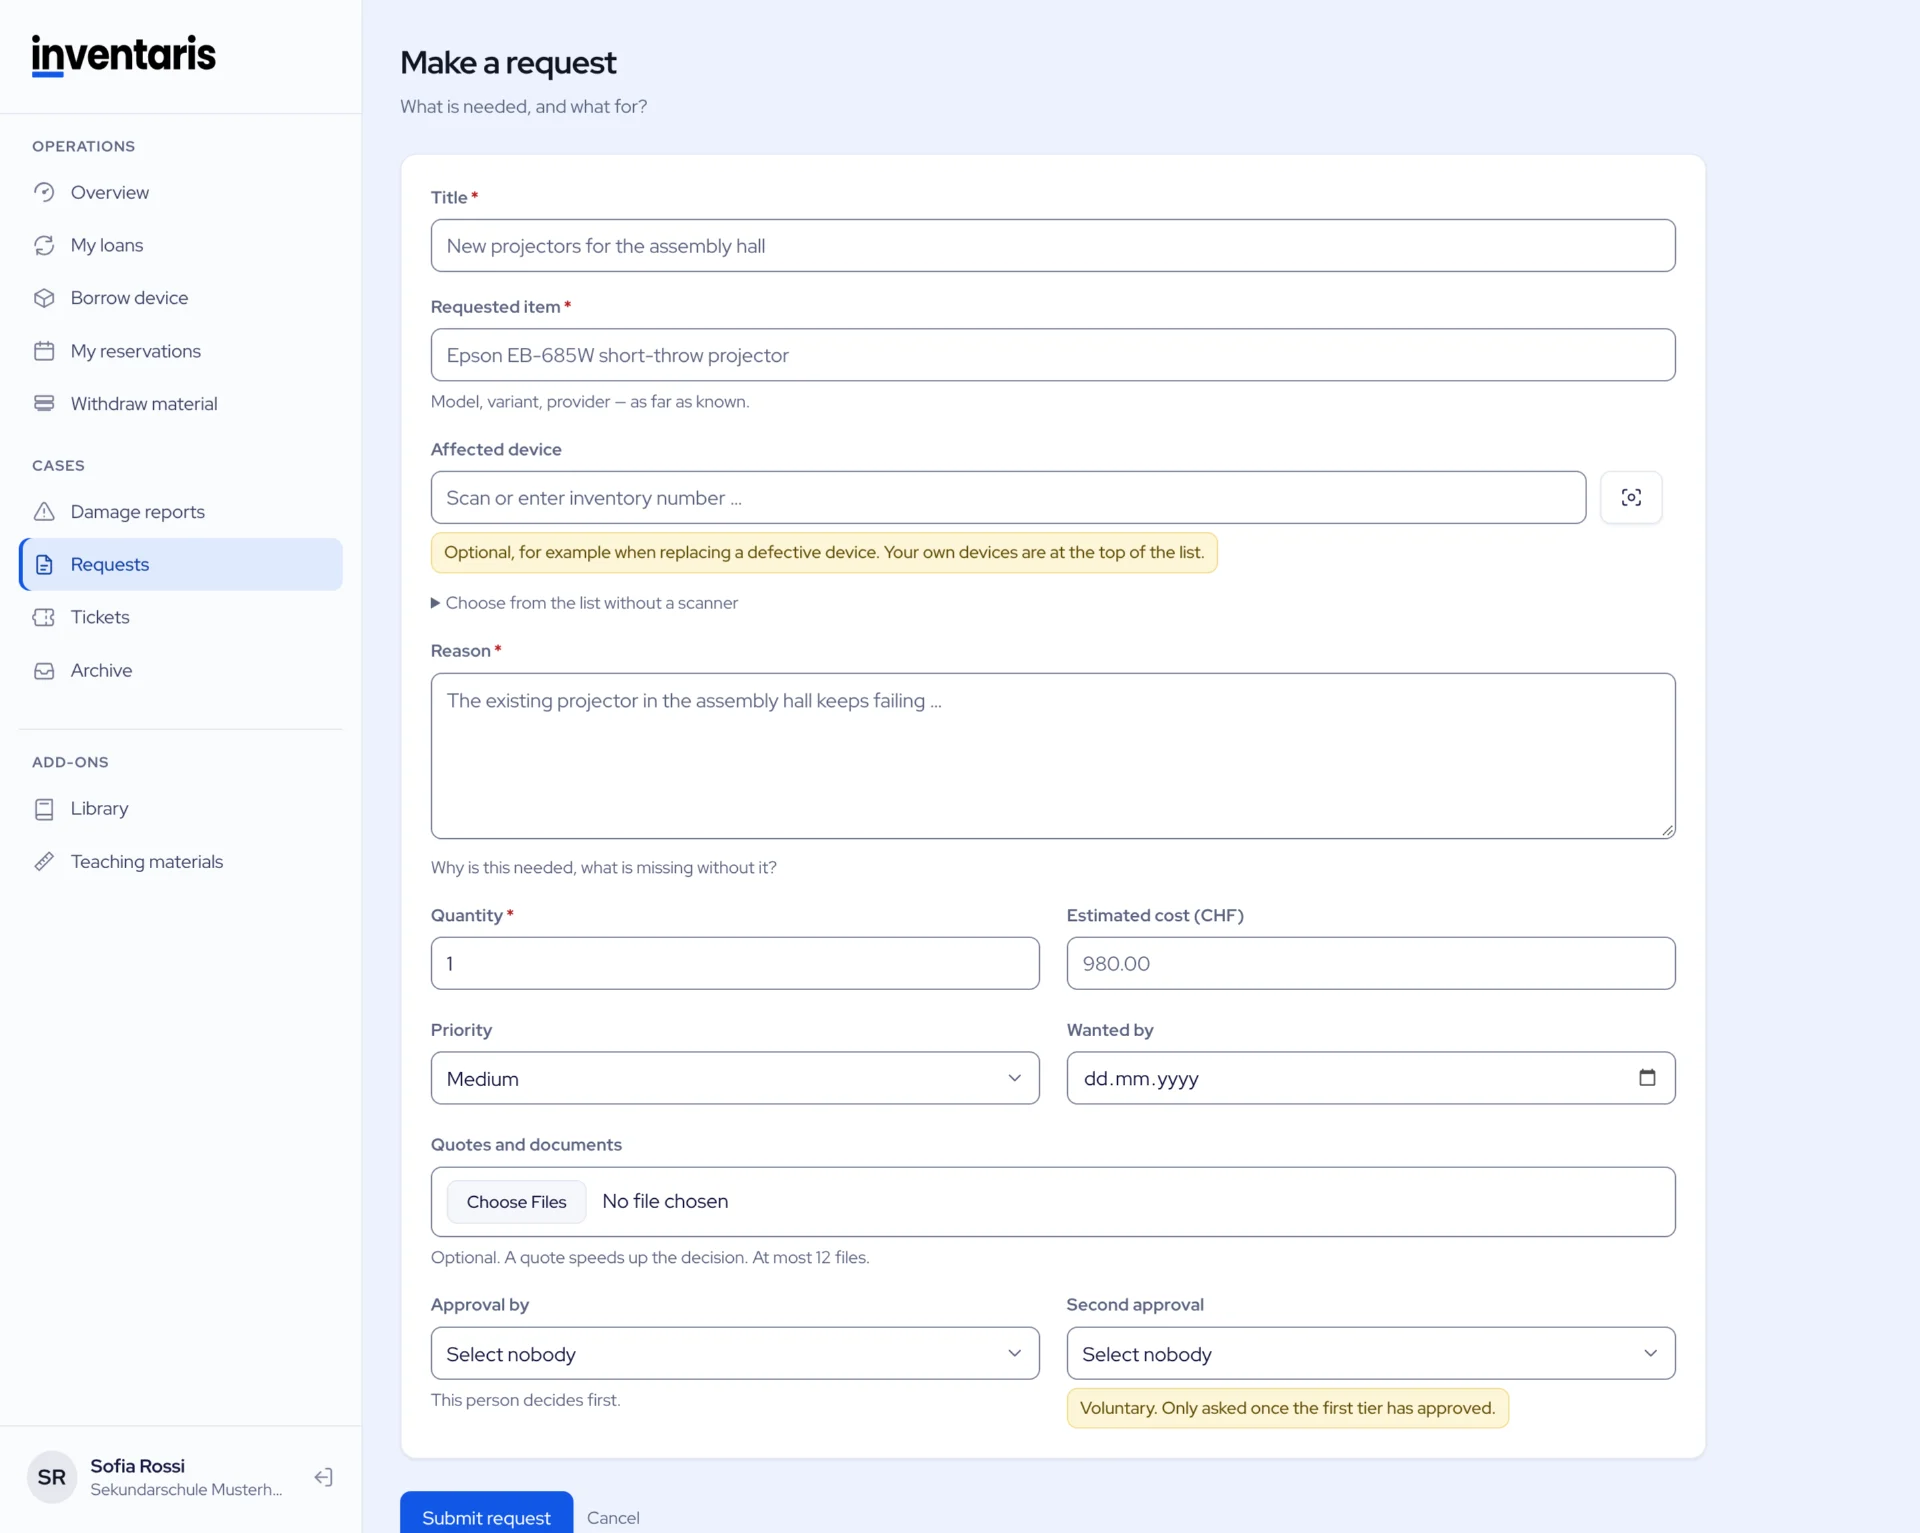Click the Choose Files button
The width and height of the screenshot is (1920, 1533).
pos(516,1202)
